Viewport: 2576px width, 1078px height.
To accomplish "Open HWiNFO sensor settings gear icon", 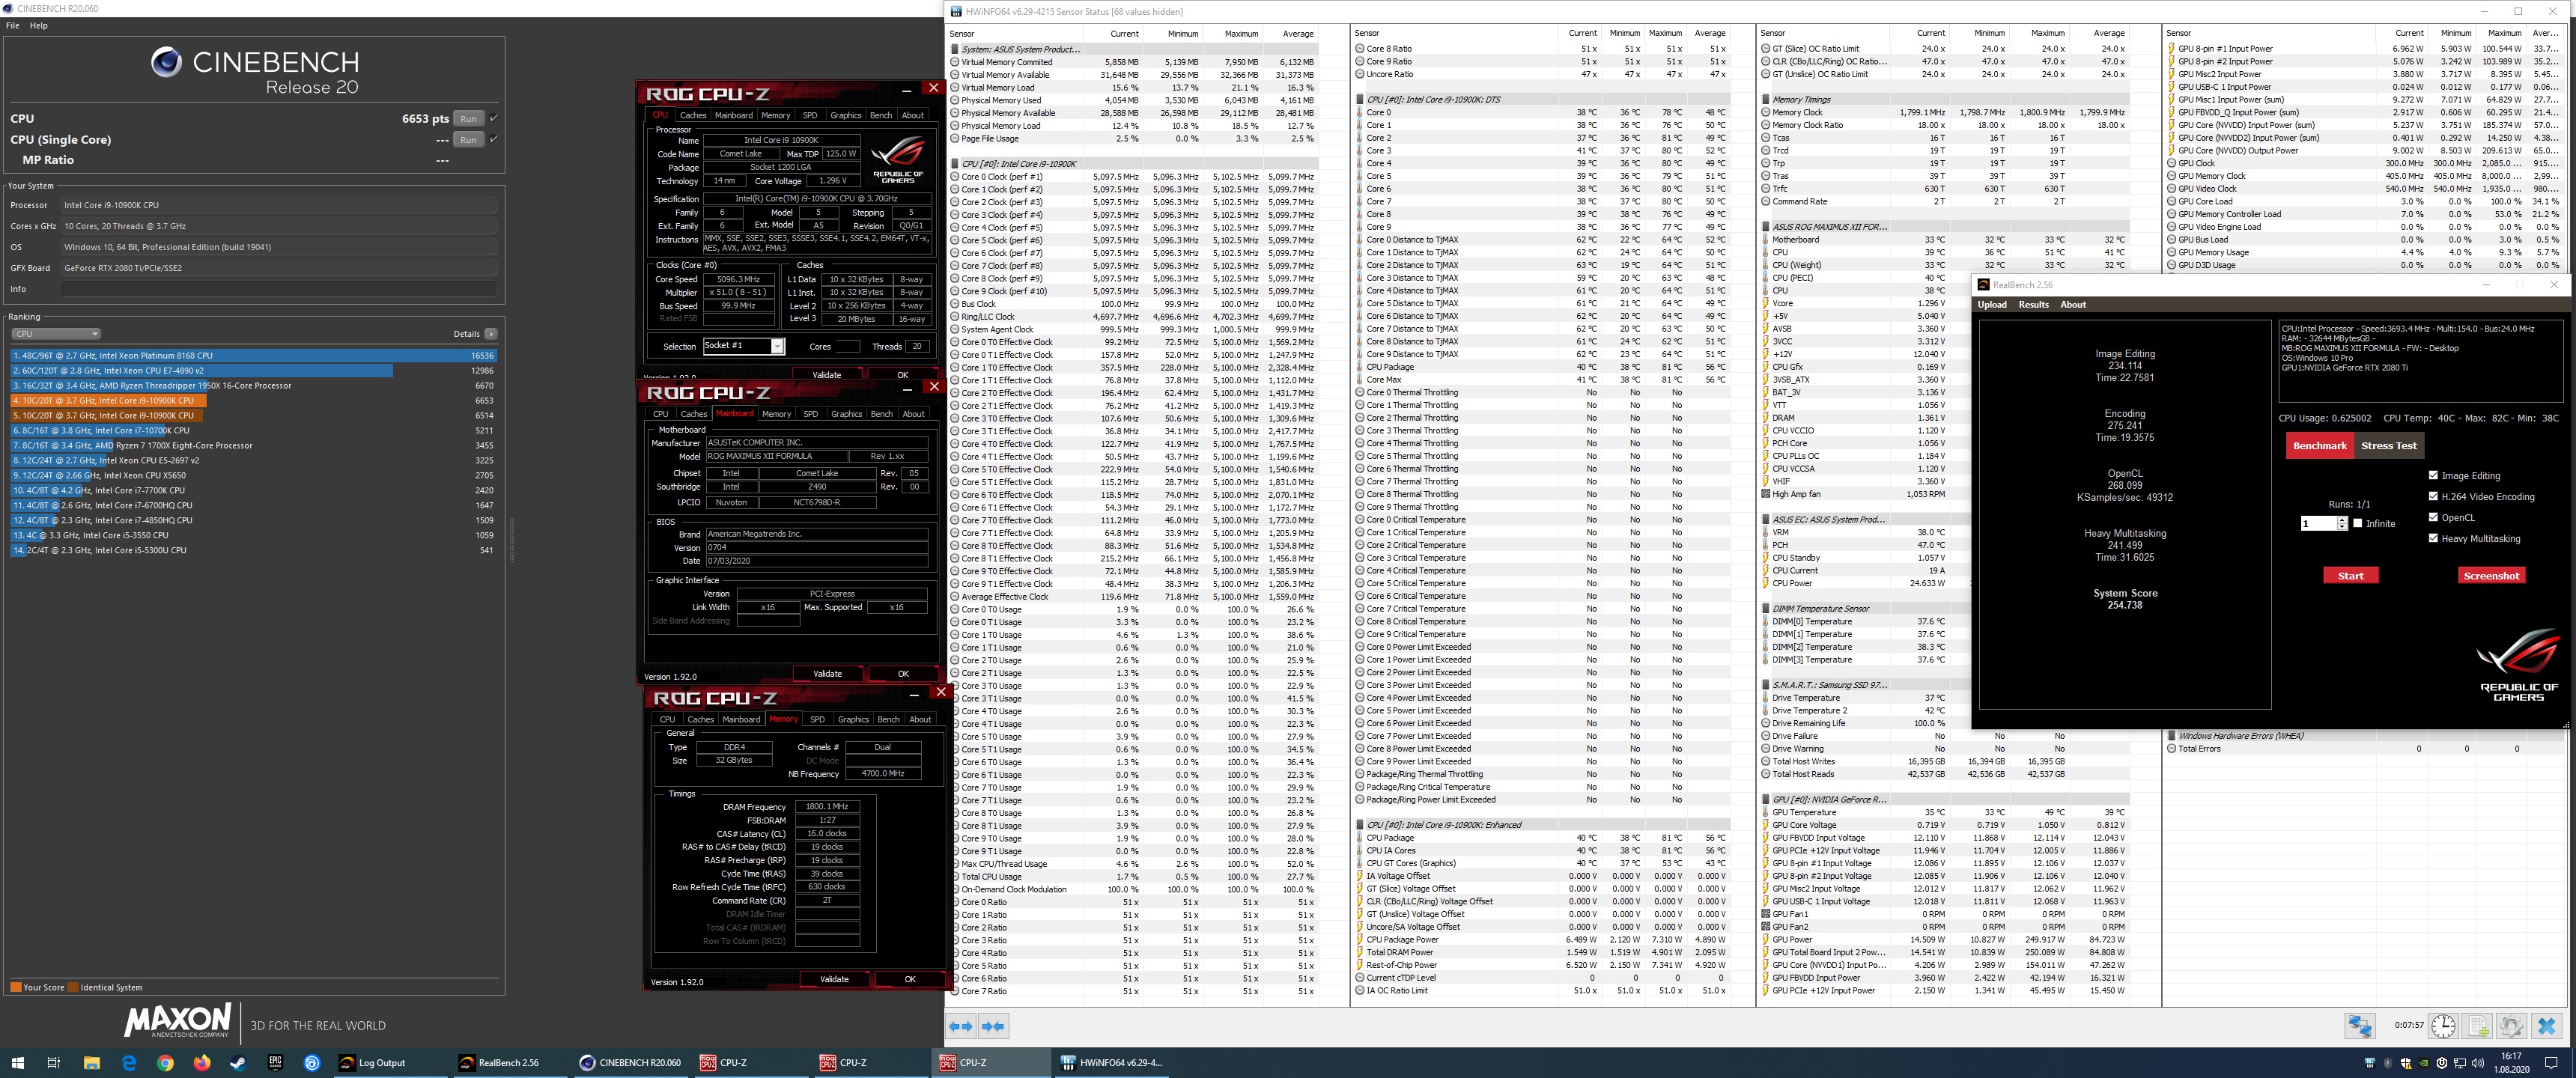I will pos(2512,1026).
